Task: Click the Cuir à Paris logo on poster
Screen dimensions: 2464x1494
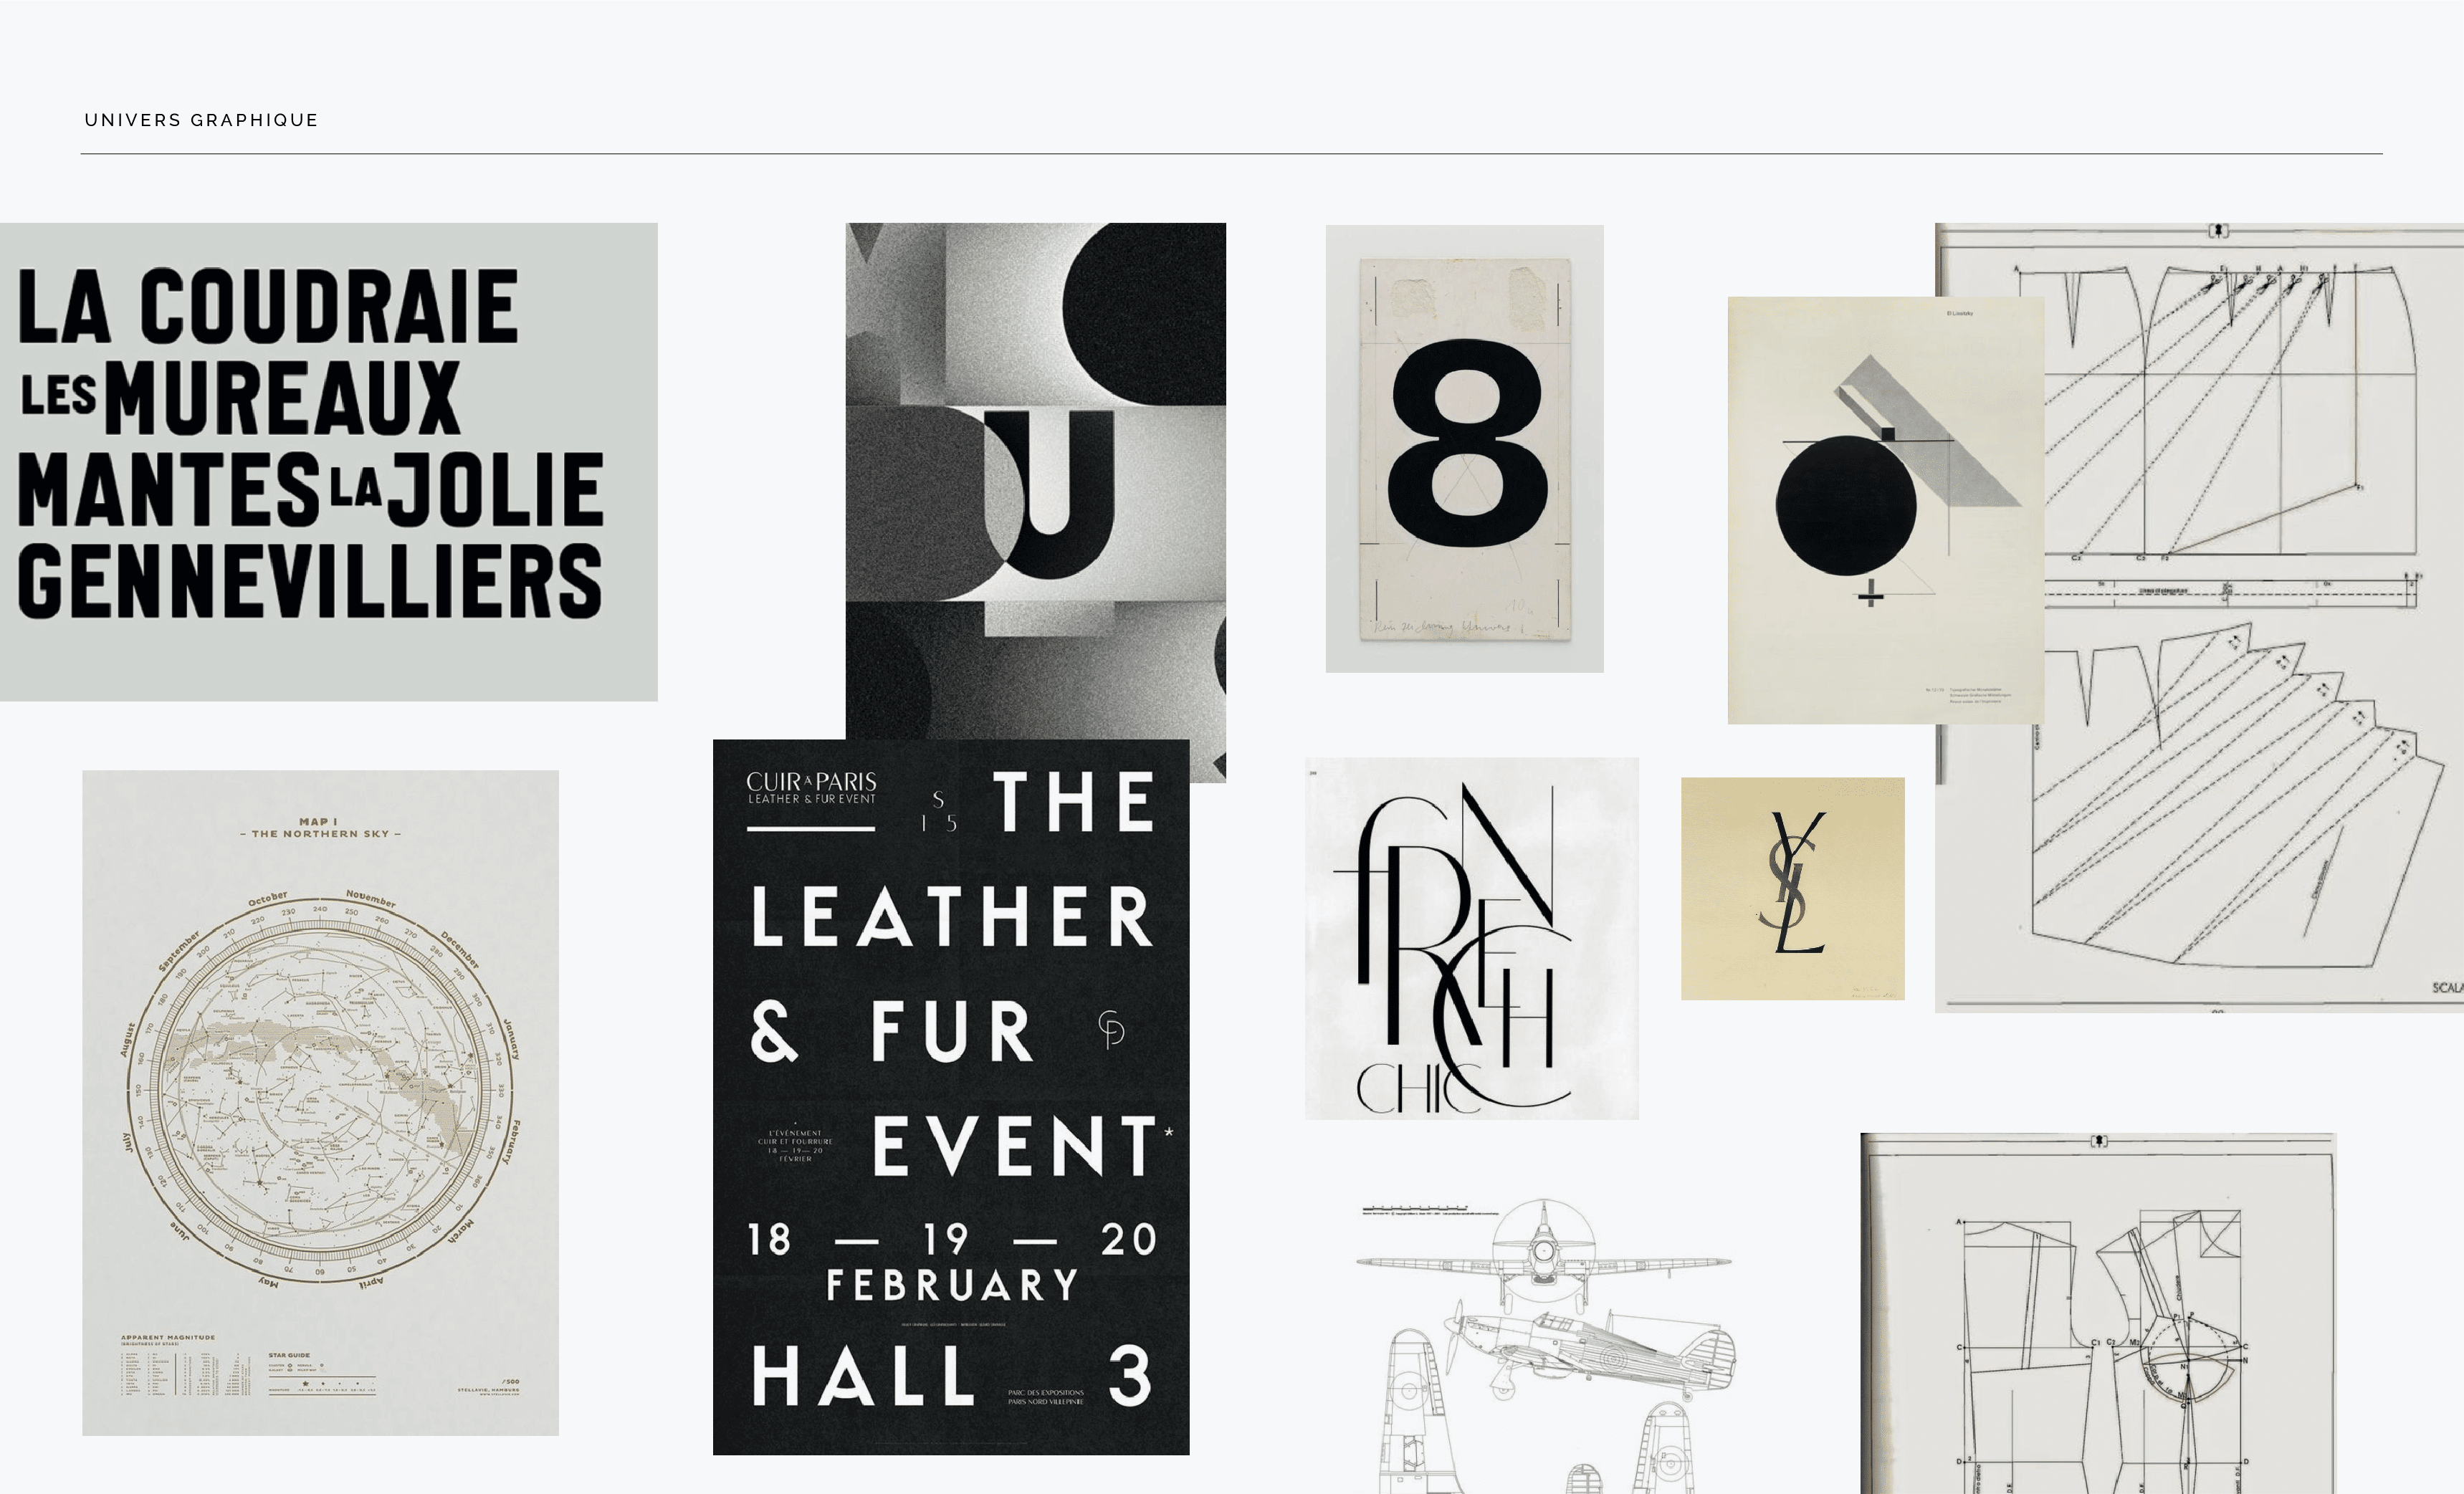Action: (x=811, y=787)
